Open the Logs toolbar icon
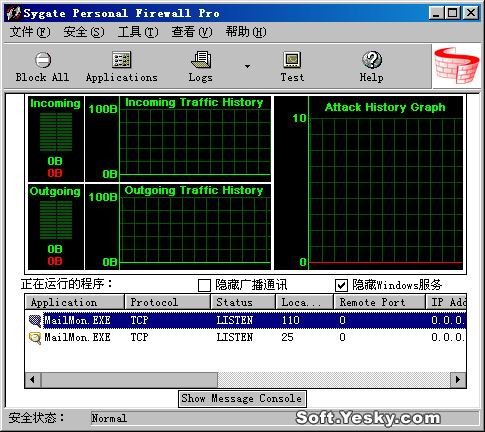The image size is (485, 432). click(x=201, y=60)
